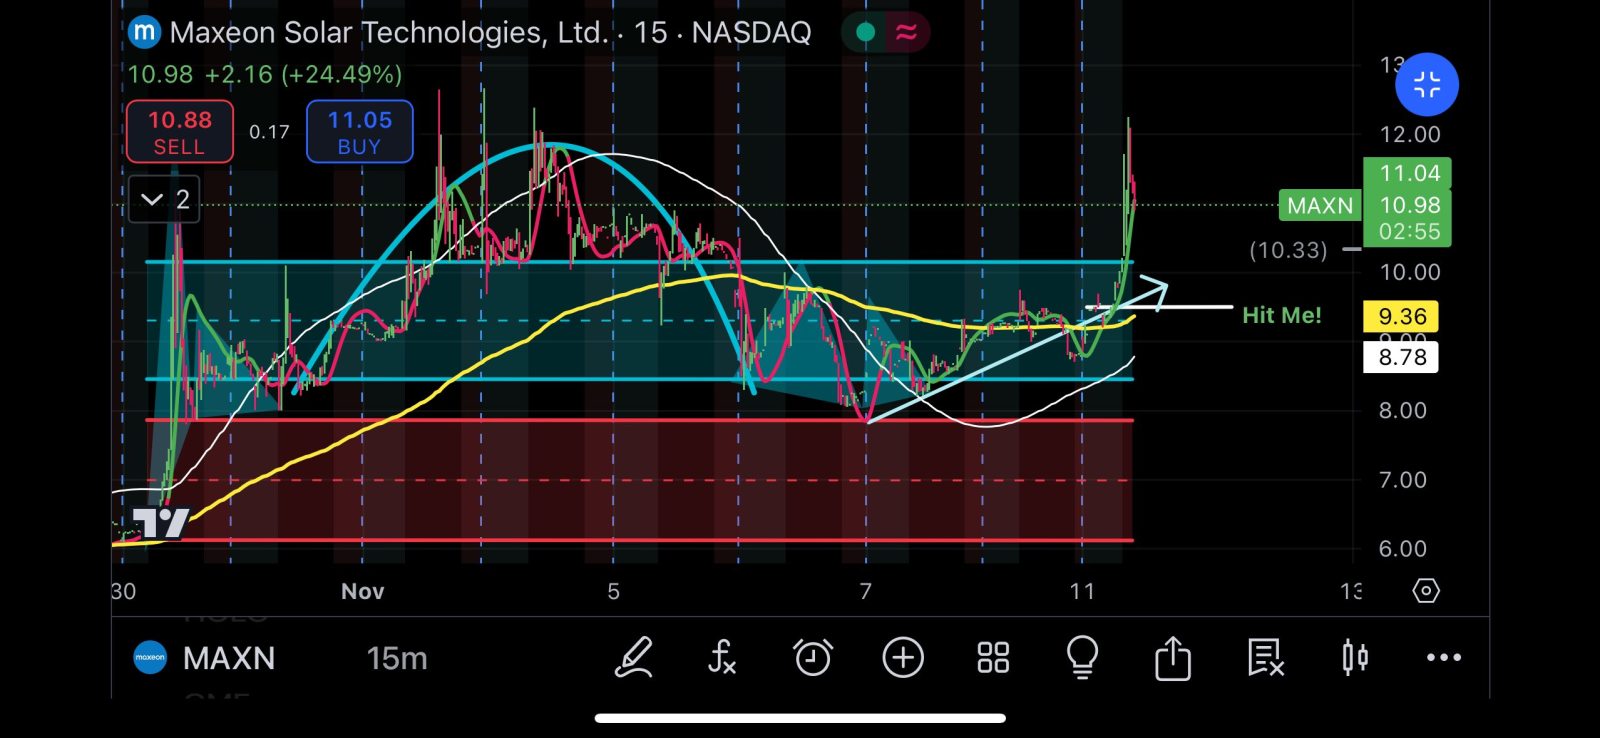The height and width of the screenshot is (738, 1600).
Task: Open MAXN symbol search in bottom bar
Action: tap(229, 658)
